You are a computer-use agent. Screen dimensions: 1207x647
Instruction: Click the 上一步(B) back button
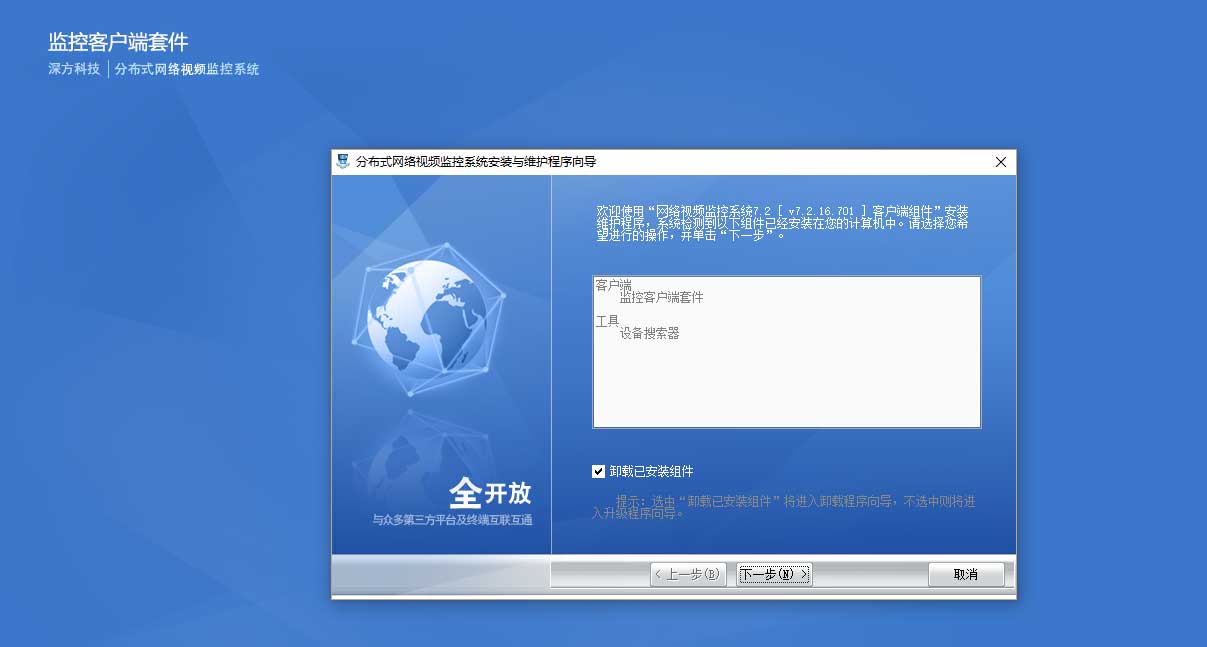click(687, 574)
